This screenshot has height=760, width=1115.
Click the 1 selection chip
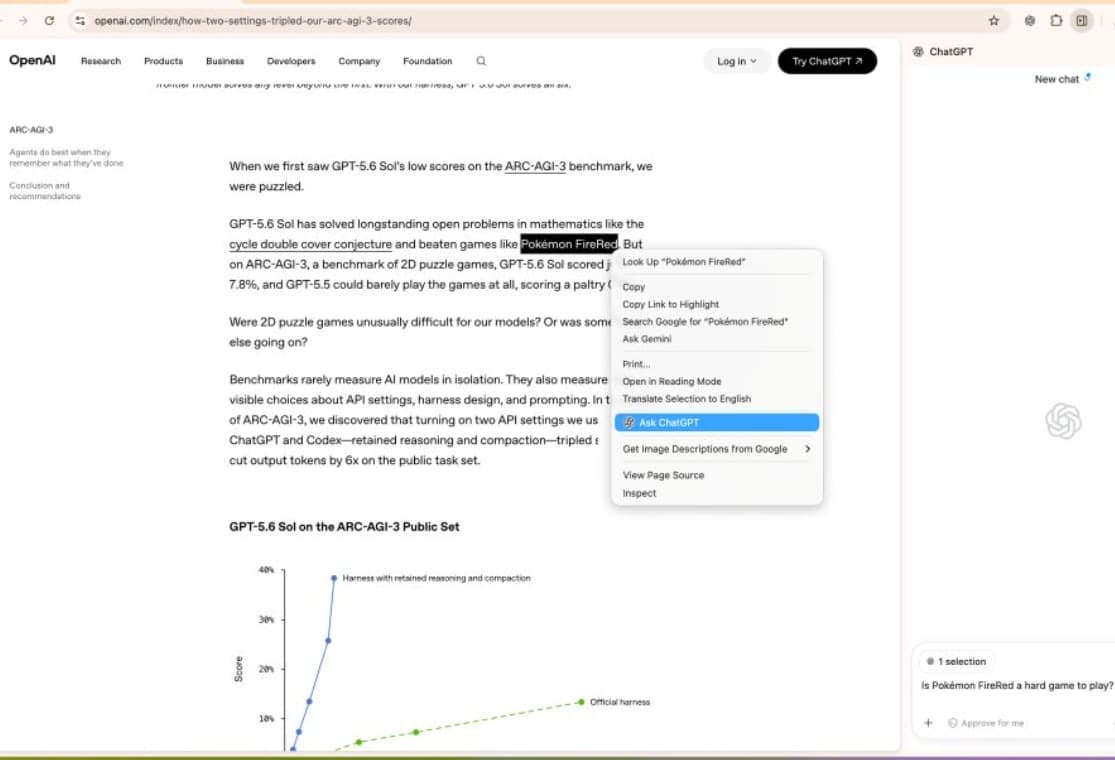(x=956, y=661)
